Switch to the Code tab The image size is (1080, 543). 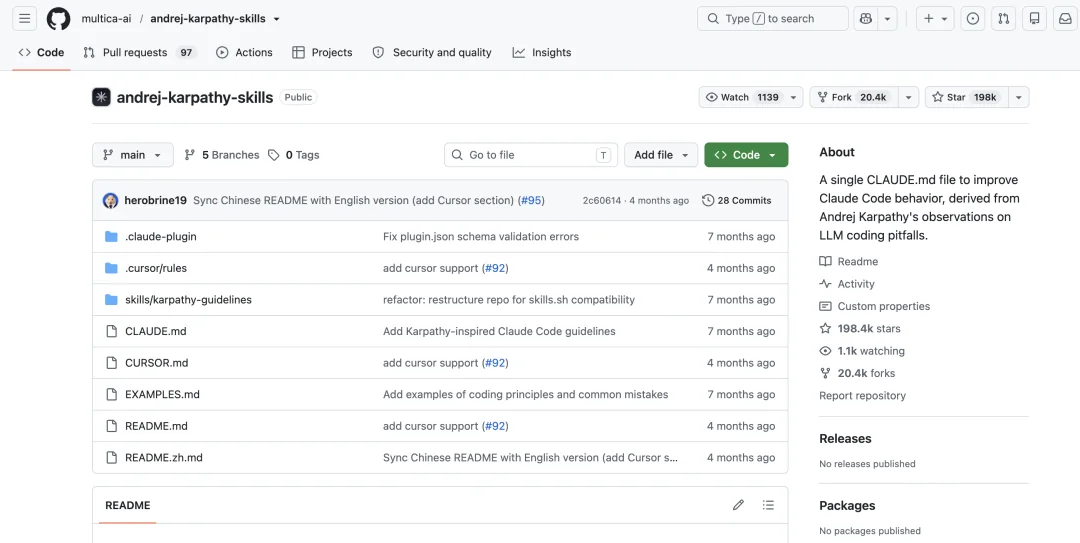pos(41,52)
